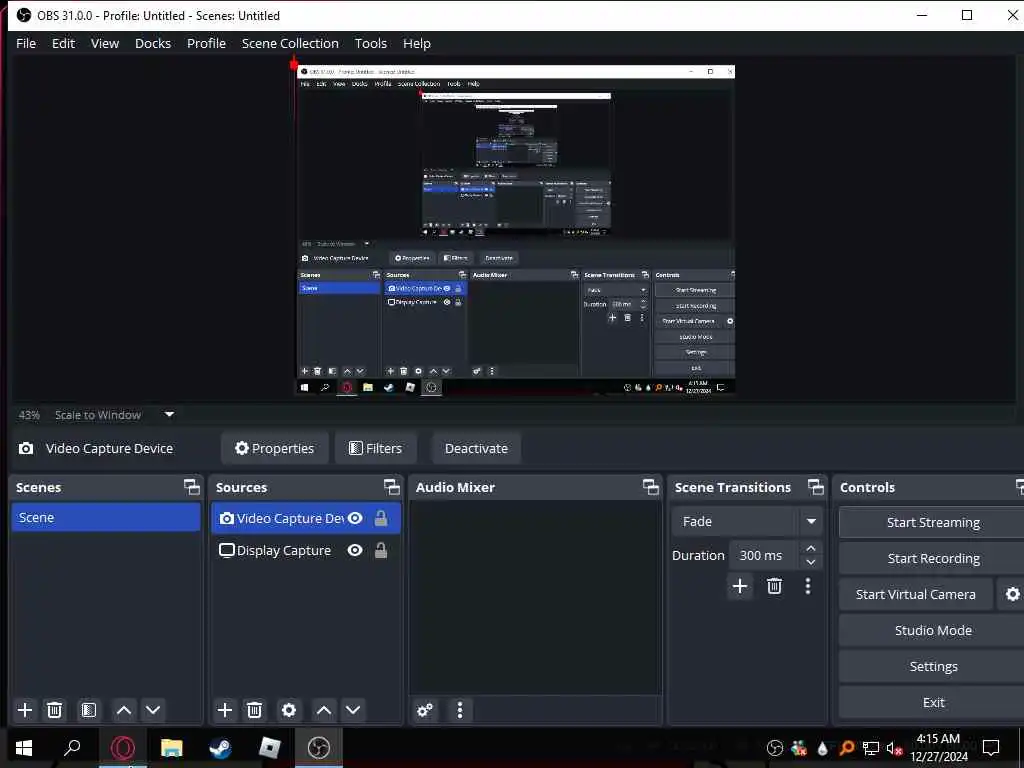The height and width of the screenshot is (768, 1024).
Task: Remove the selected scene with the trash icon
Action: pos(55,710)
